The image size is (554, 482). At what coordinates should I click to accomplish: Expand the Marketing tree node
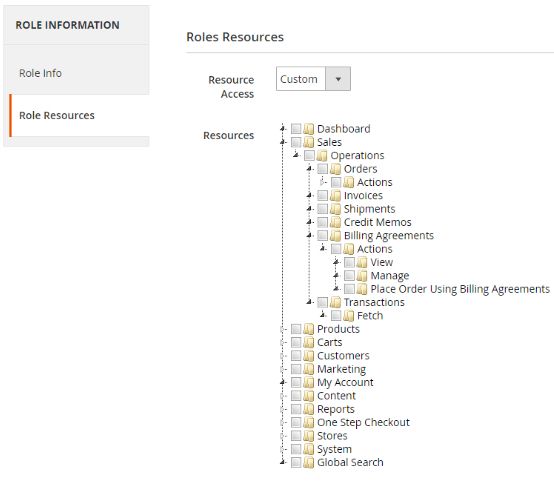click(282, 369)
